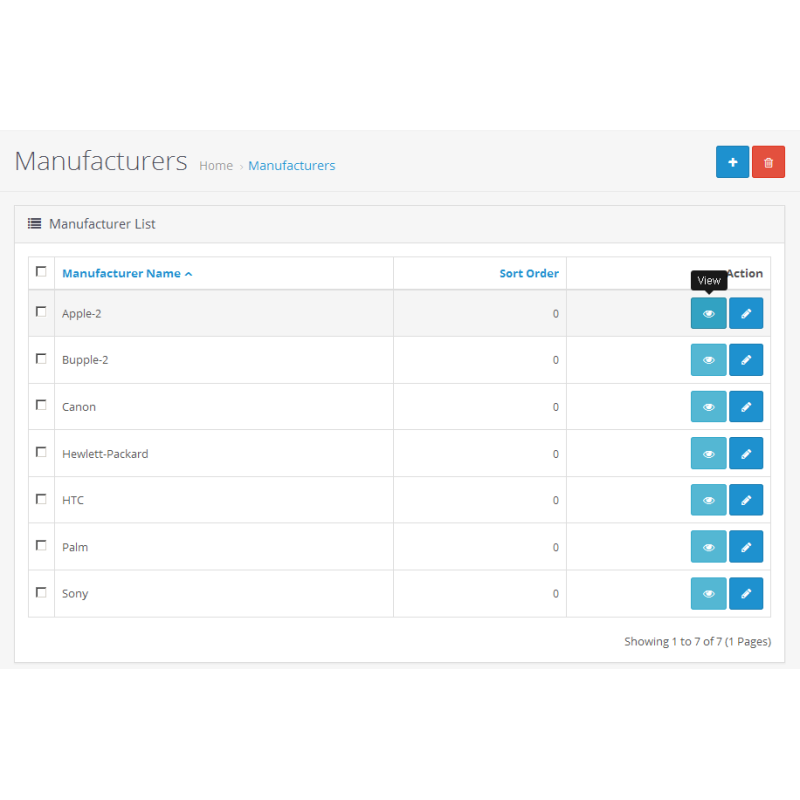Edit the Hewlett-Packard manufacturer
The image size is (800, 800).
tap(746, 453)
